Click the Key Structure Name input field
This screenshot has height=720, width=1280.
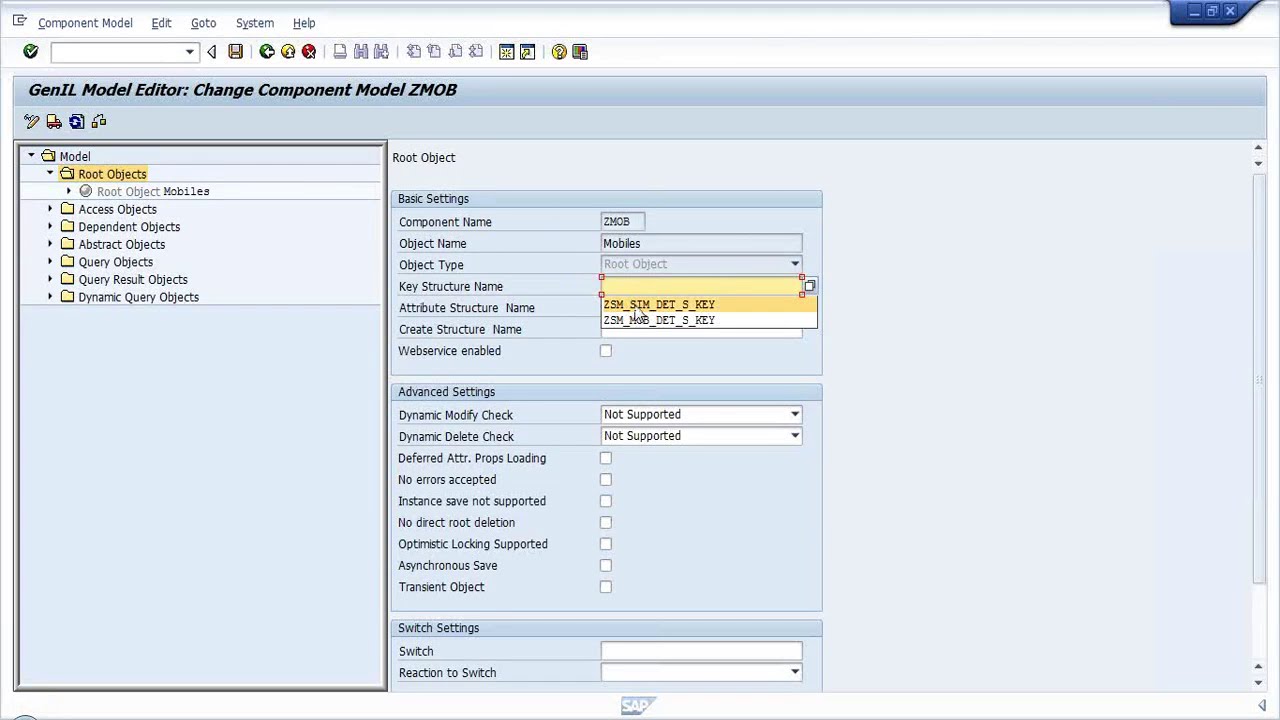(701, 286)
